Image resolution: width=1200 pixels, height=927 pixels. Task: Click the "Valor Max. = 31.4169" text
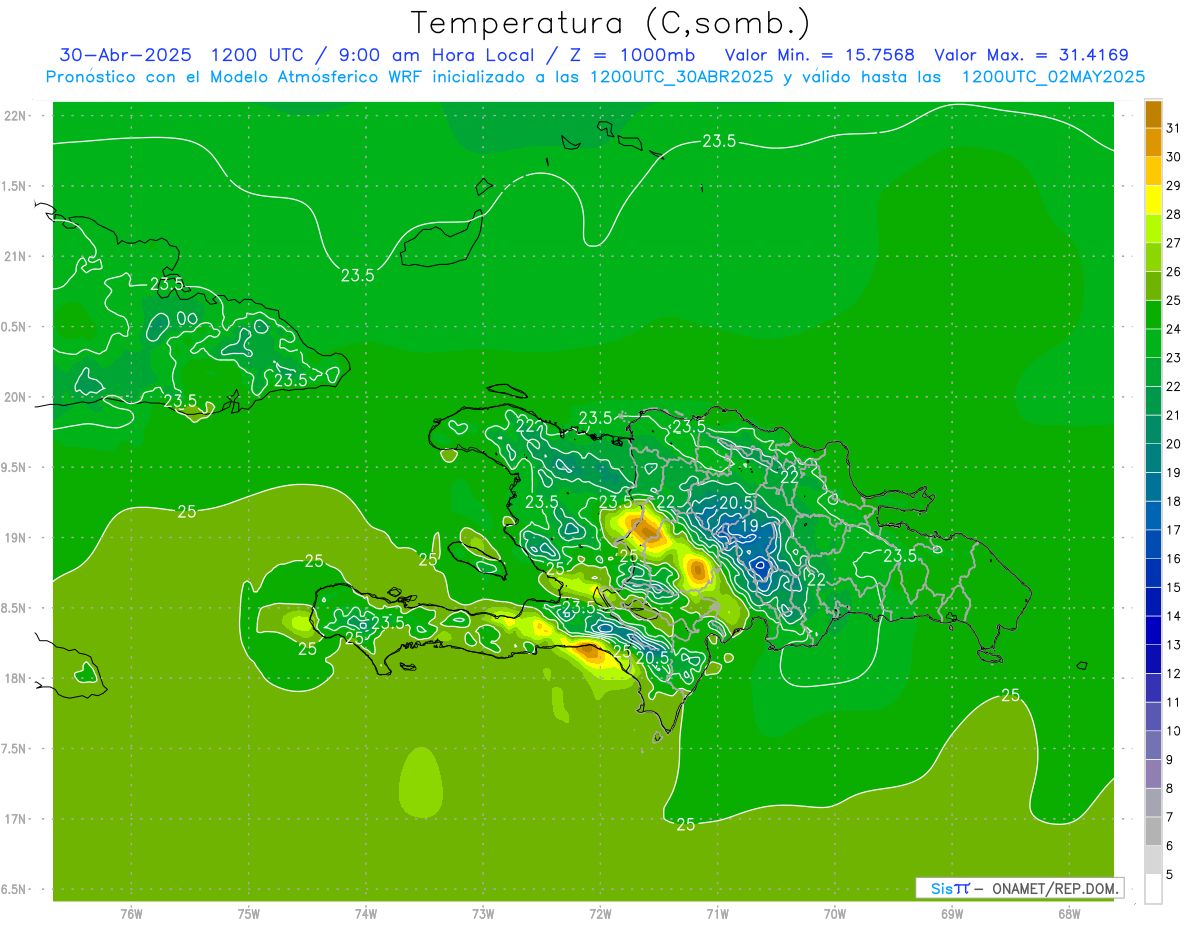point(1031,55)
